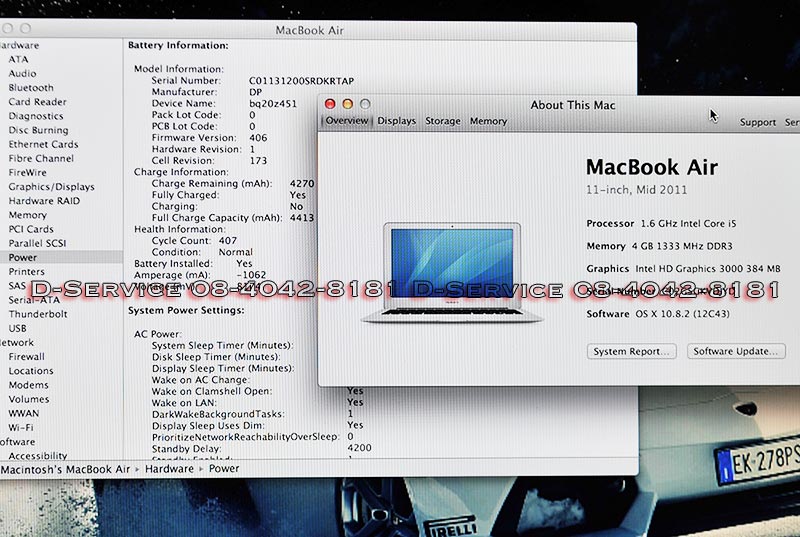Select Firewall under Network
The height and width of the screenshot is (537, 800).
coord(27,356)
